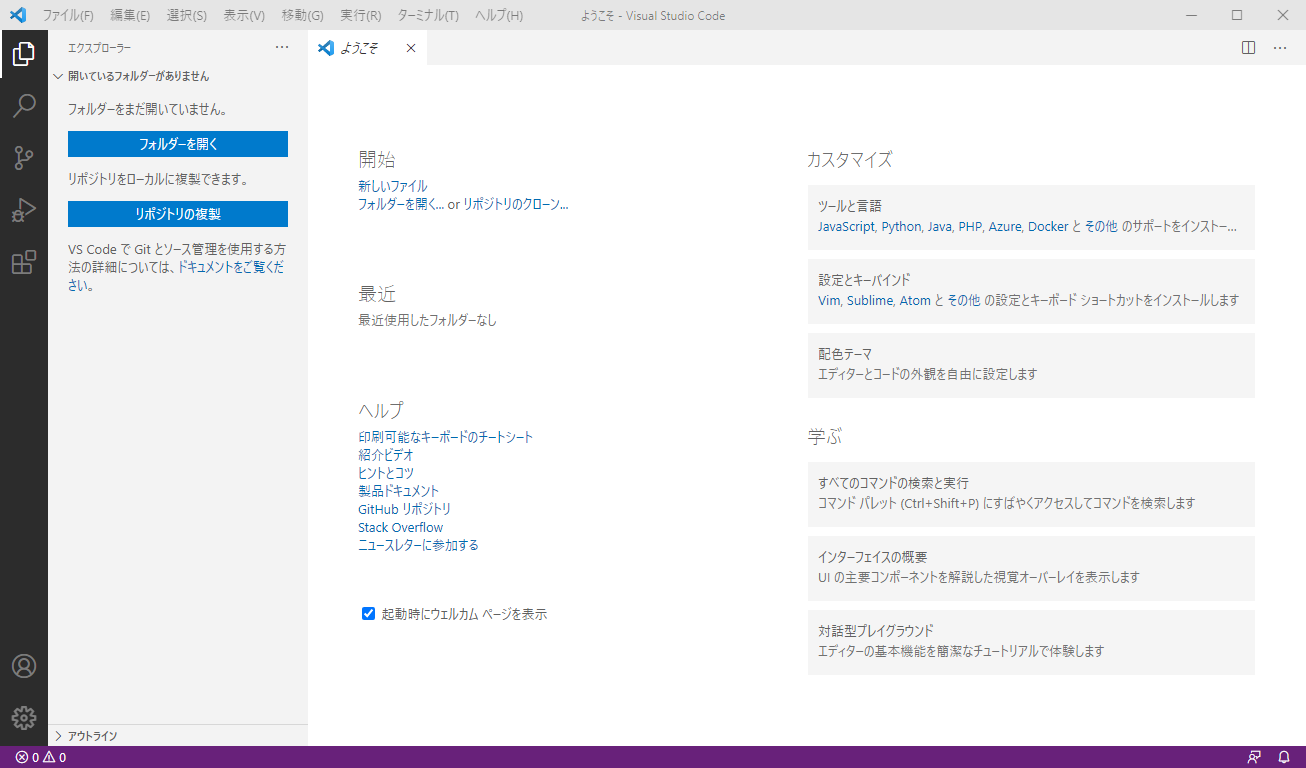
Task: Click リポジトリのクローン... link
Action: click(x=515, y=204)
